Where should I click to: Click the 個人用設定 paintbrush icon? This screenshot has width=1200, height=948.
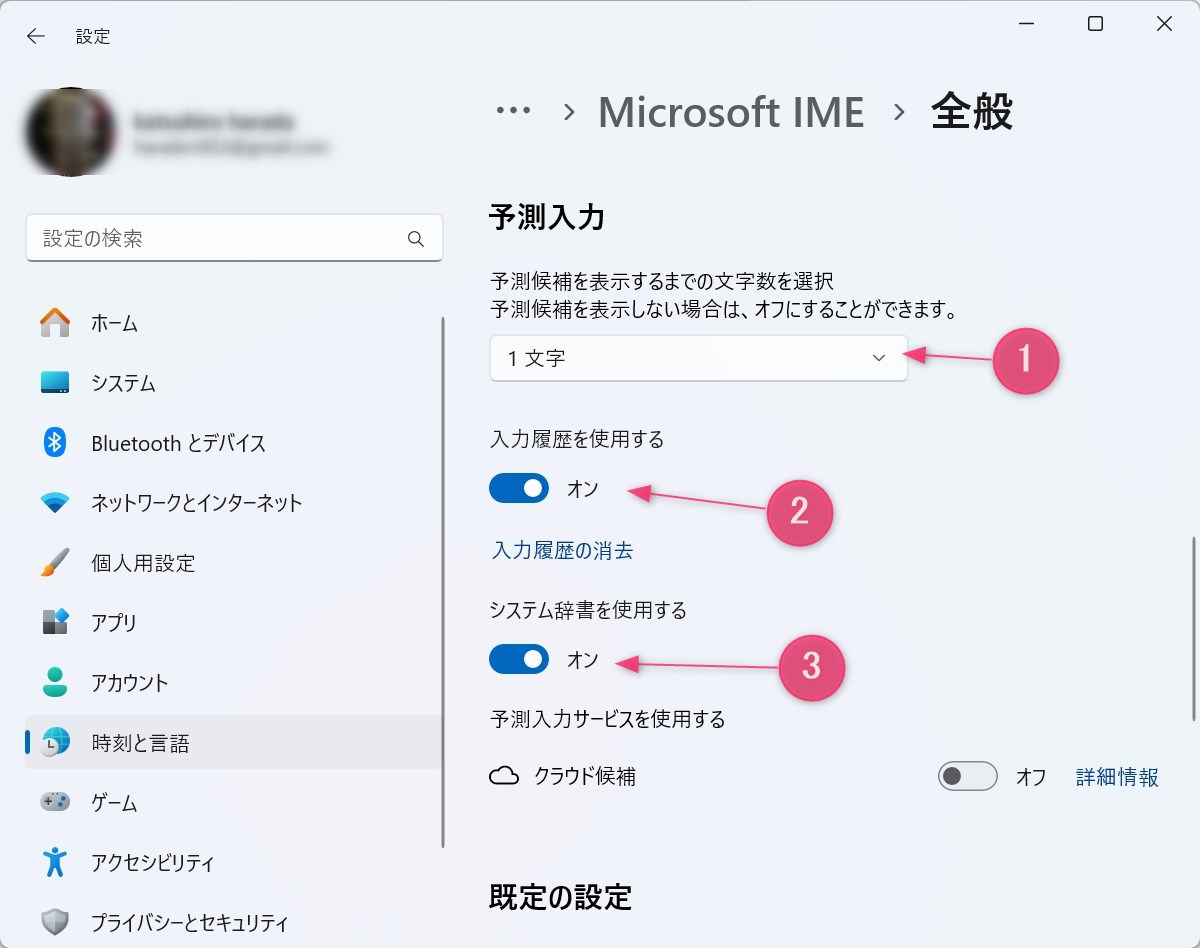(x=55, y=563)
